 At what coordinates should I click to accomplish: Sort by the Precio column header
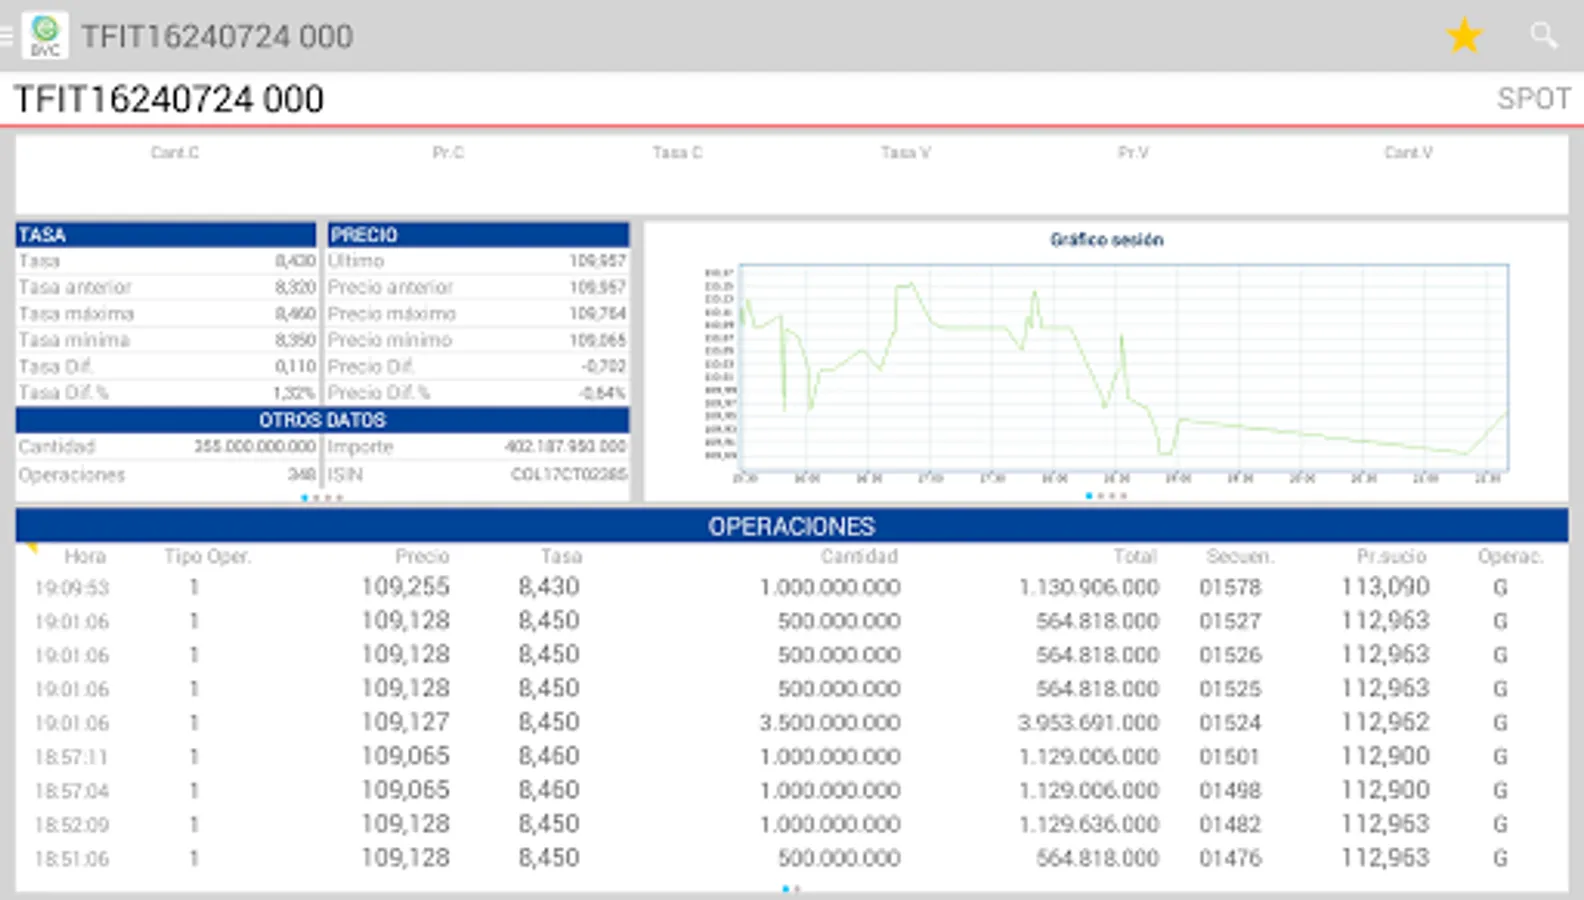[422, 557]
